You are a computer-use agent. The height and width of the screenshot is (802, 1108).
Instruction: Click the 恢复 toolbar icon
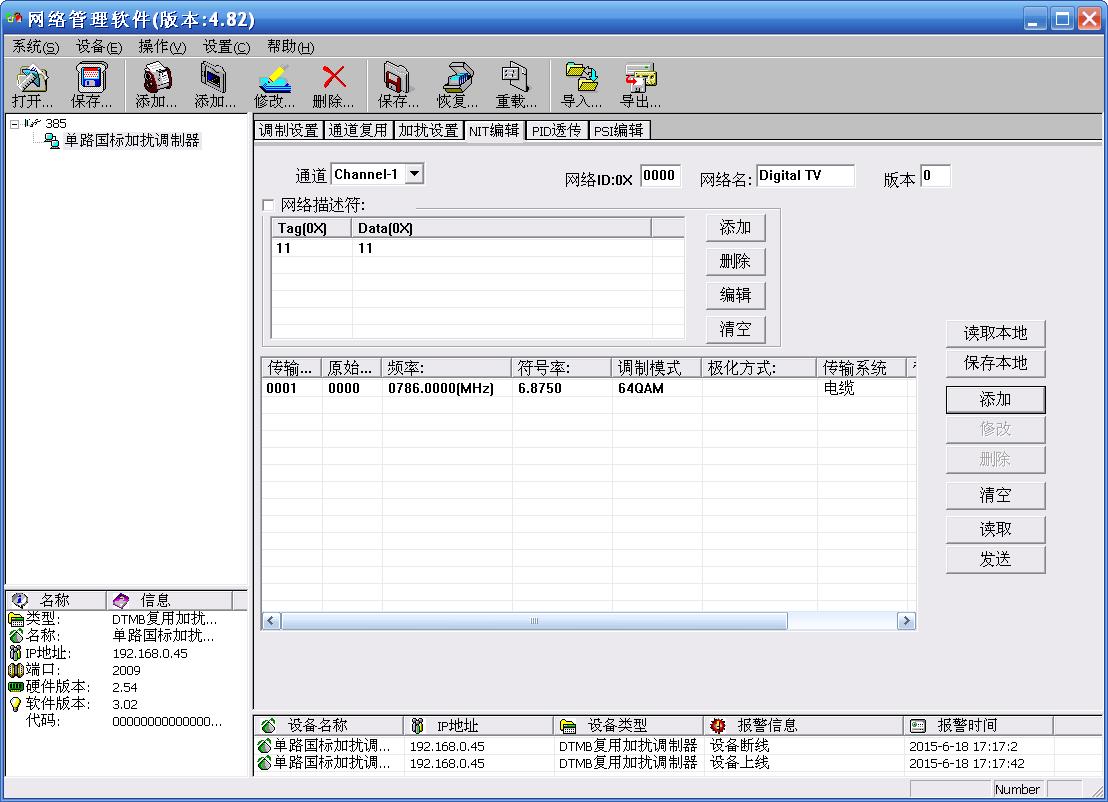coord(458,77)
